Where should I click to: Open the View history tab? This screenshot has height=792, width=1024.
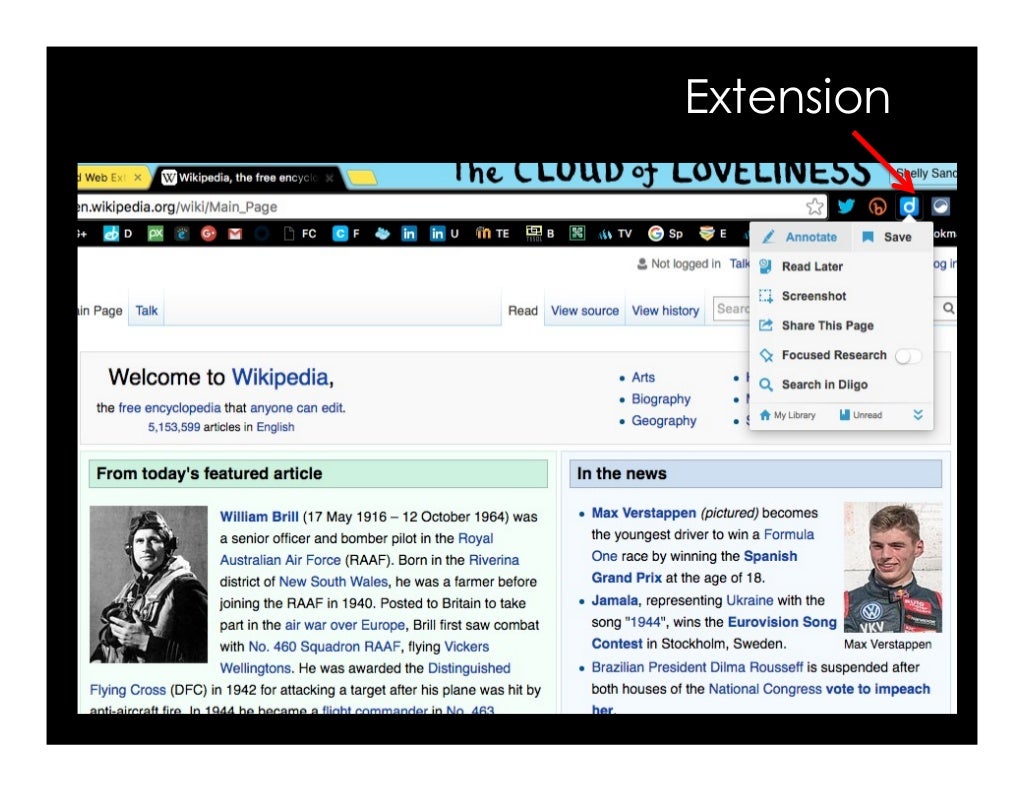click(x=665, y=311)
